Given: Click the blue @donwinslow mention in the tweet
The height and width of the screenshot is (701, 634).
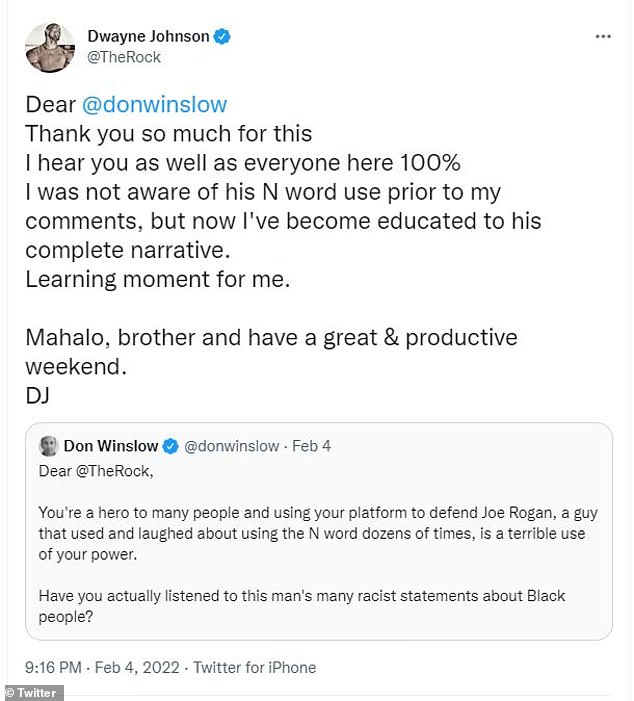Looking at the screenshot, I should click(x=155, y=105).
